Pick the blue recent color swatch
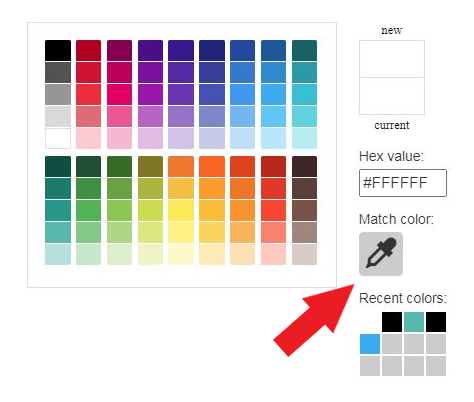 370,344
